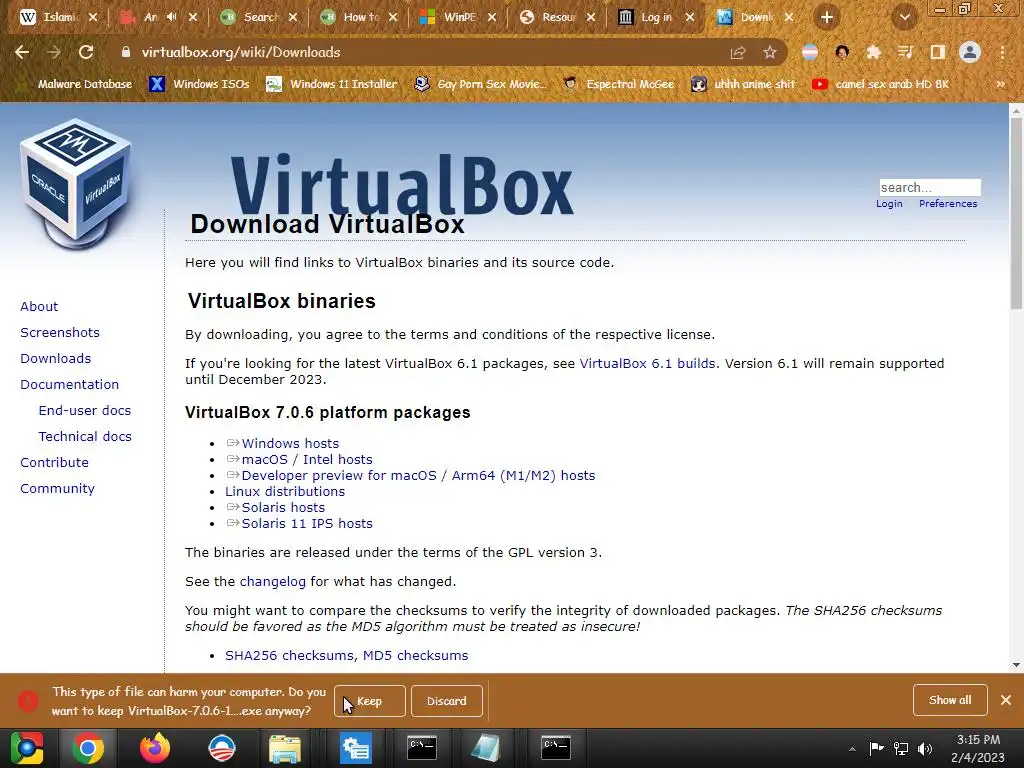1024x768 pixels.
Task: Close the active Downloads tab
Action: tap(789, 17)
